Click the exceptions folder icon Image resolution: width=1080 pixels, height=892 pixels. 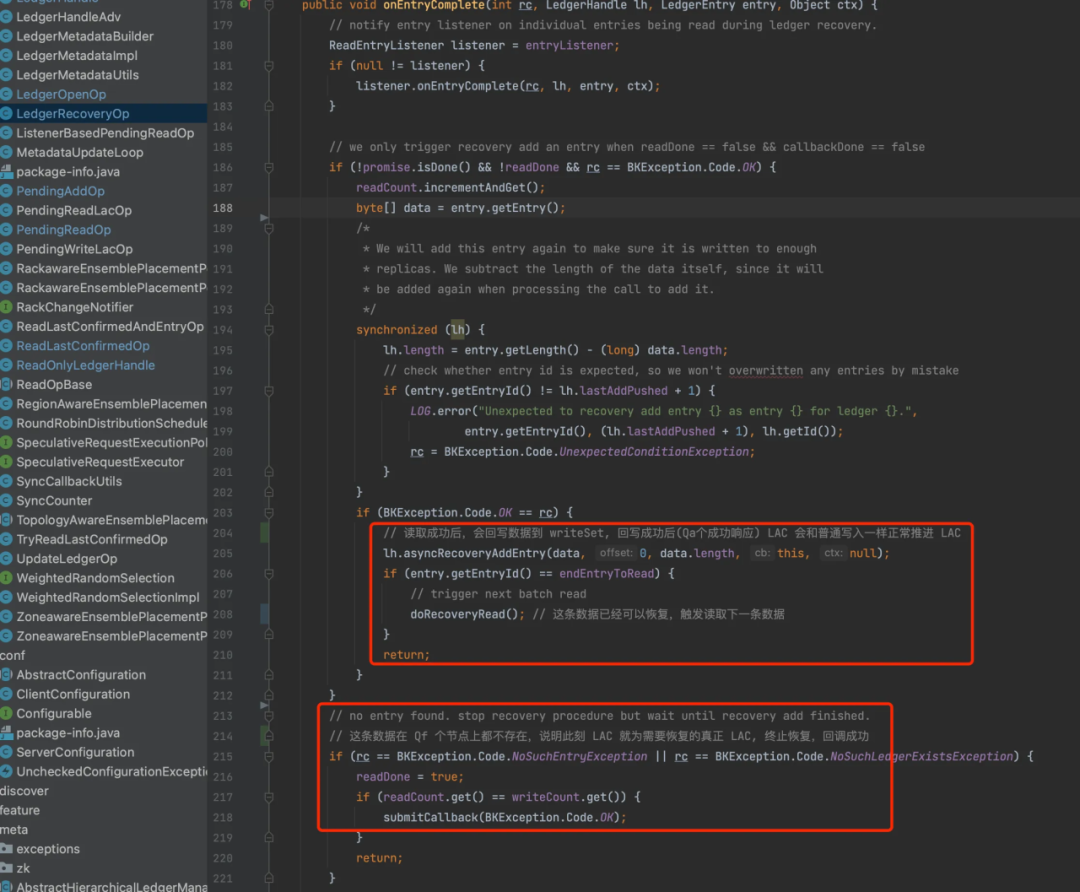(6, 849)
